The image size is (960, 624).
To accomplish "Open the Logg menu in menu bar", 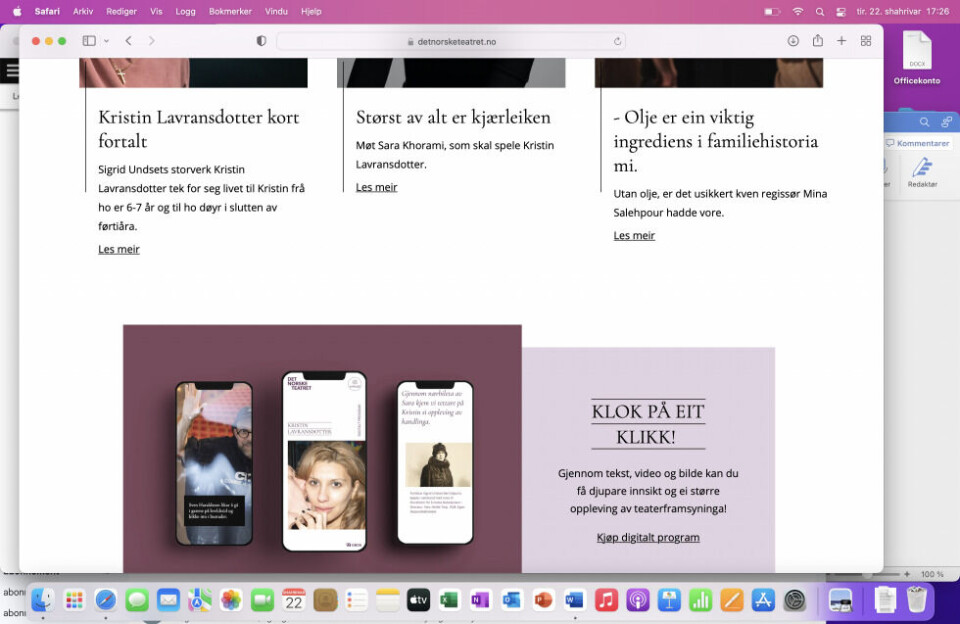I will pyautogui.click(x=187, y=11).
